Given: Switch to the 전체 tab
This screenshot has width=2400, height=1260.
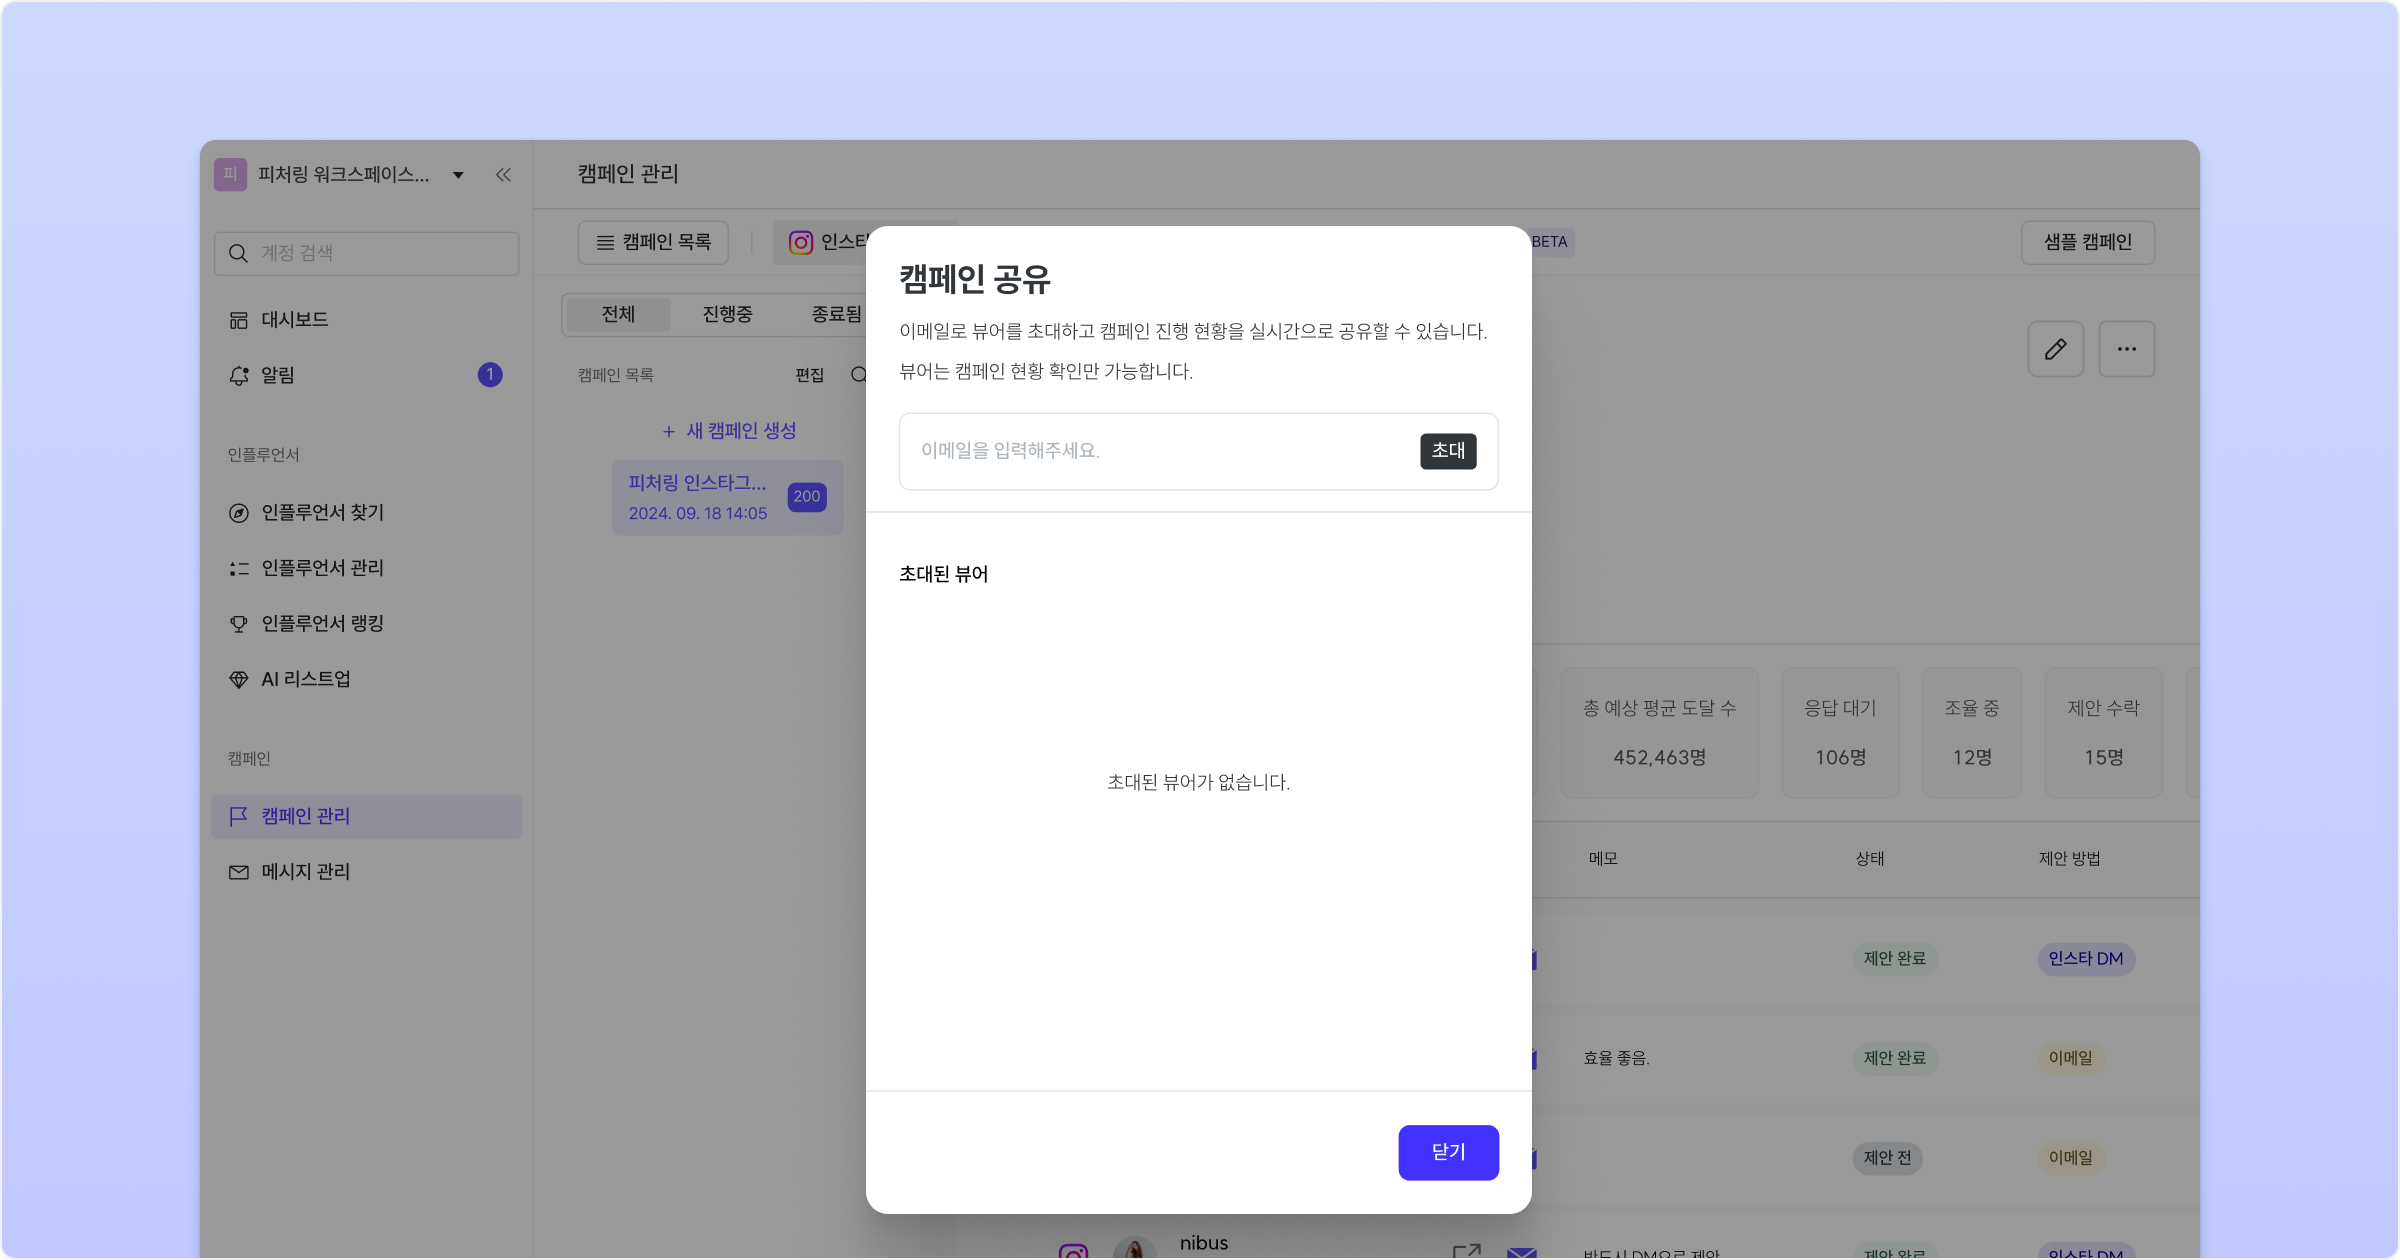Looking at the screenshot, I should coord(618,314).
